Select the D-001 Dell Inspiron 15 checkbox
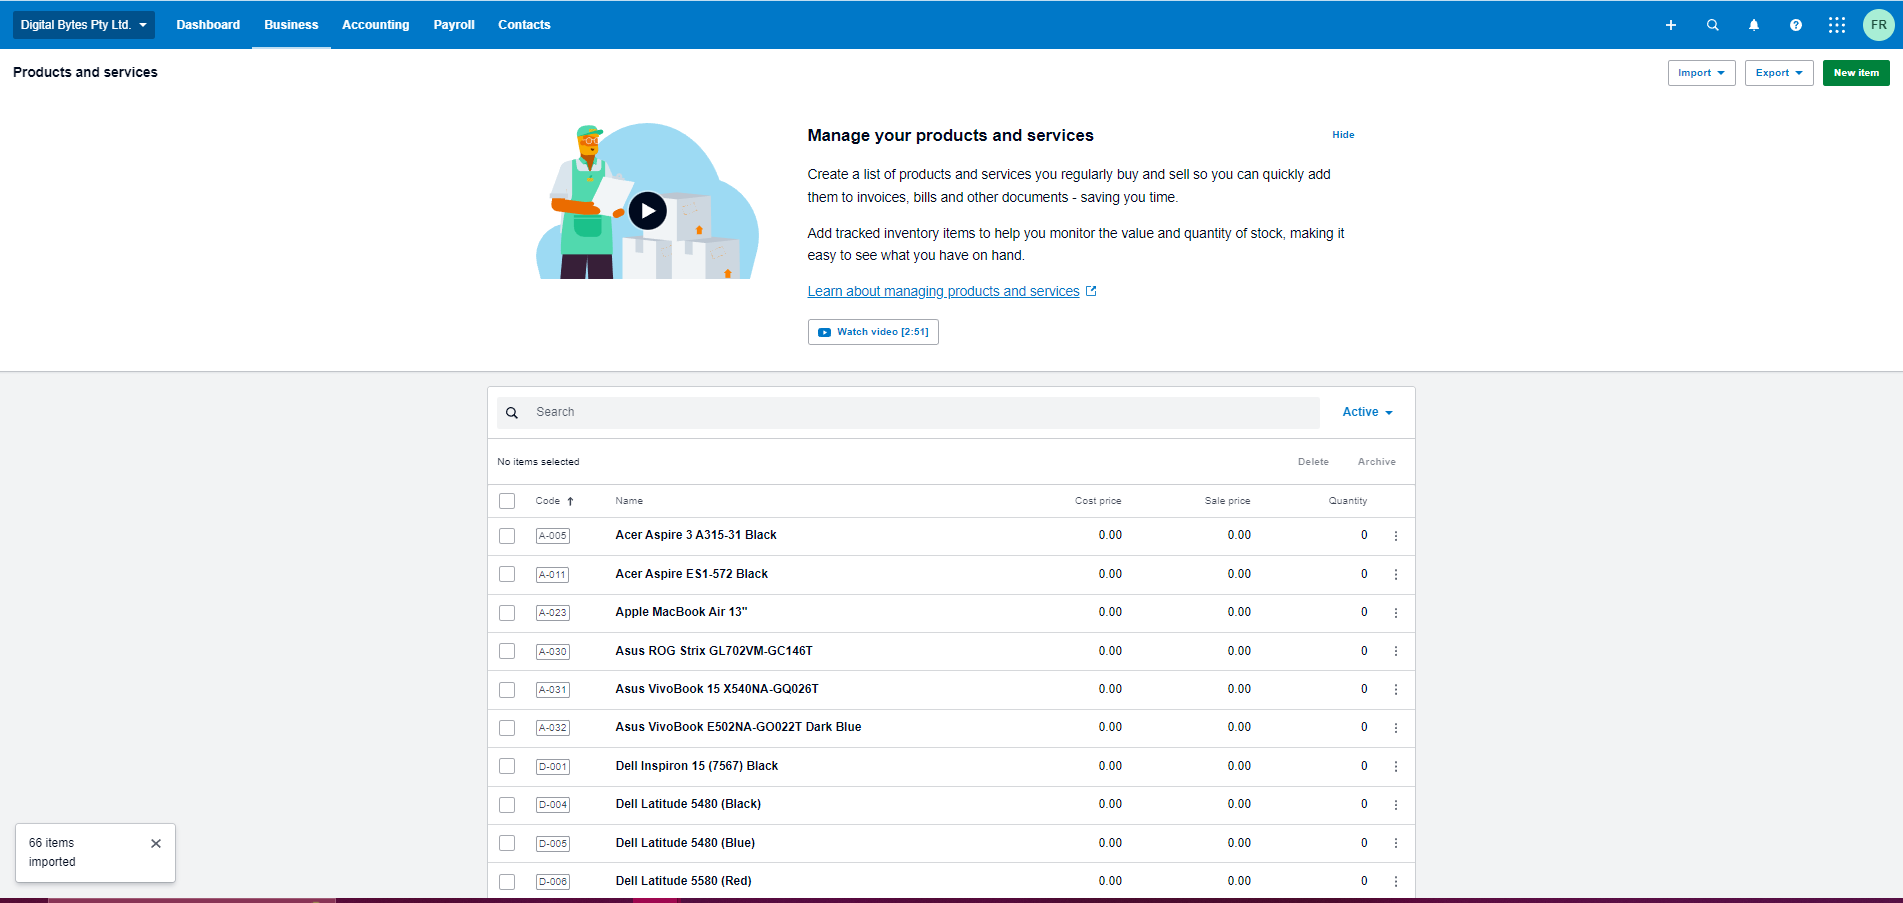Viewport: 1903px width, 903px height. [507, 766]
